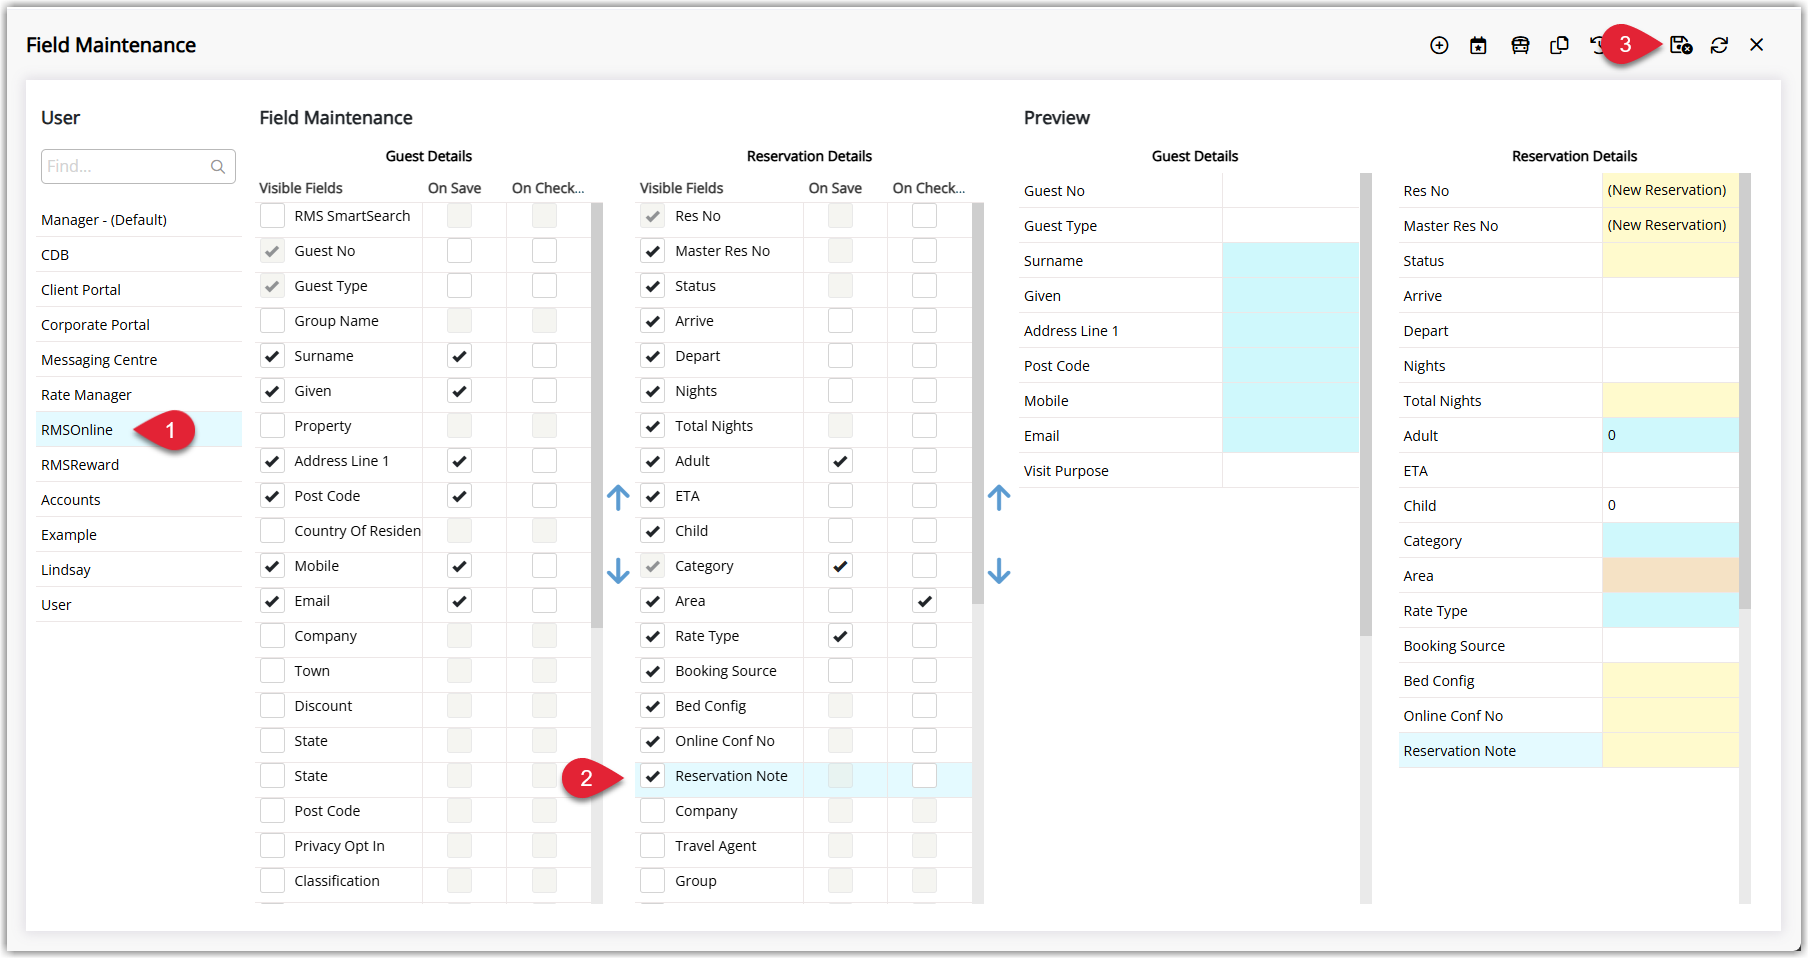This screenshot has width=1809, height=959.
Task: Toggle Rate Type On Save checkbox
Action: [x=840, y=636]
